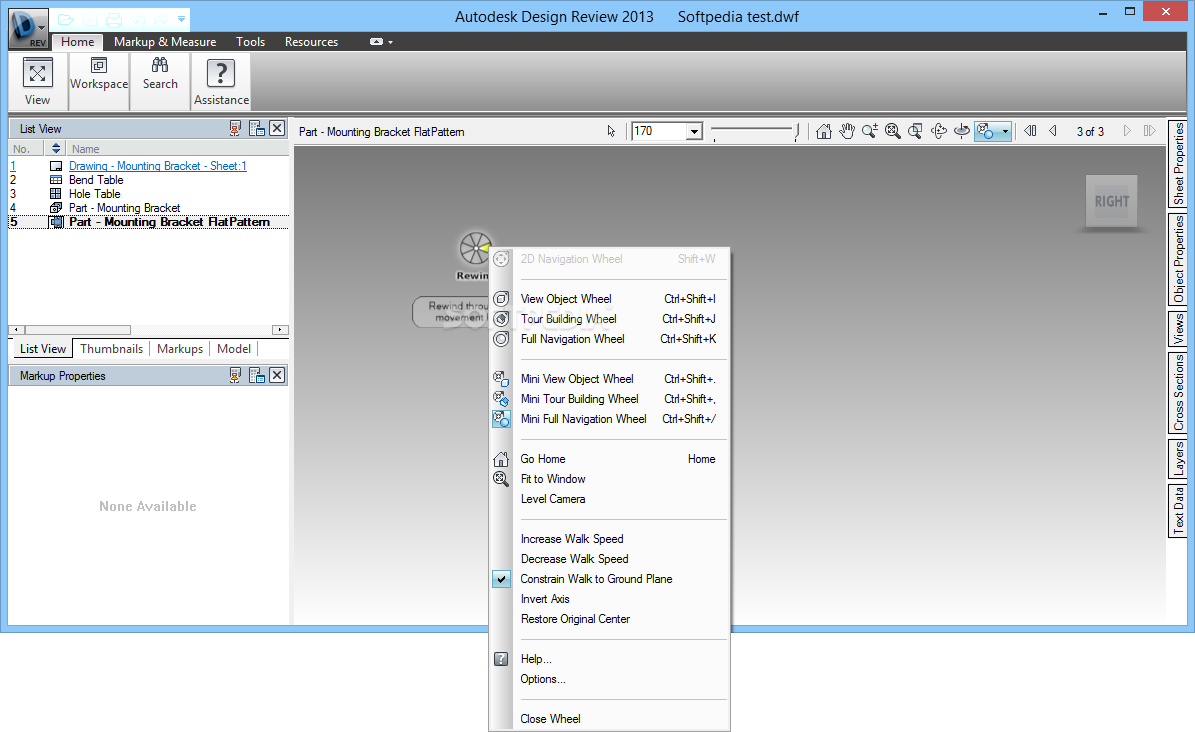Choose Mini Full Navigation Wheel option

[x=609, y=419]
